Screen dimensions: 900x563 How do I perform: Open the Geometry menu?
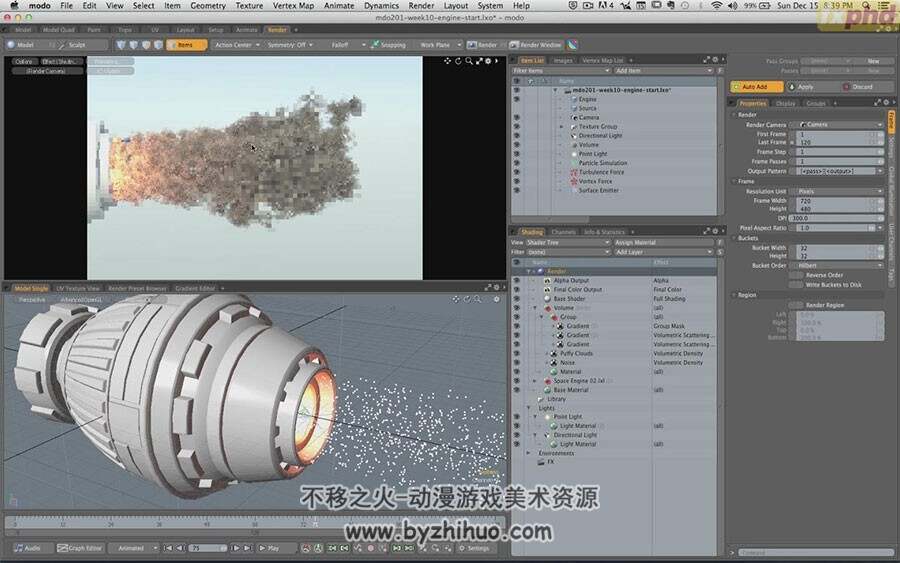(x=208, y=6)
